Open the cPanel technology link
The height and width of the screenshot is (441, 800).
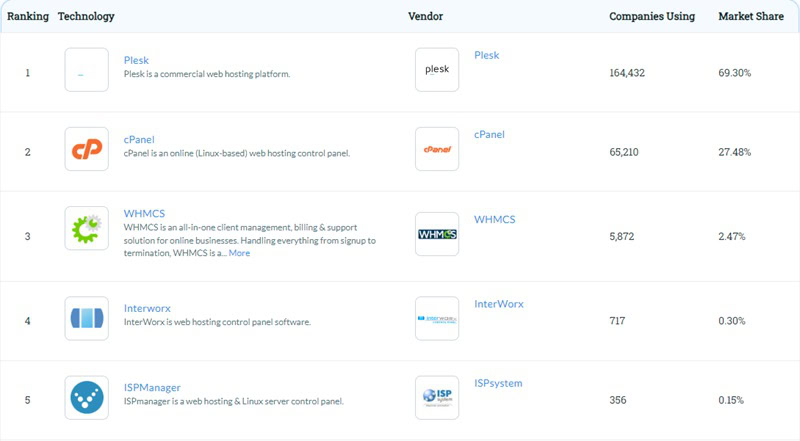[x=139, y=139]
